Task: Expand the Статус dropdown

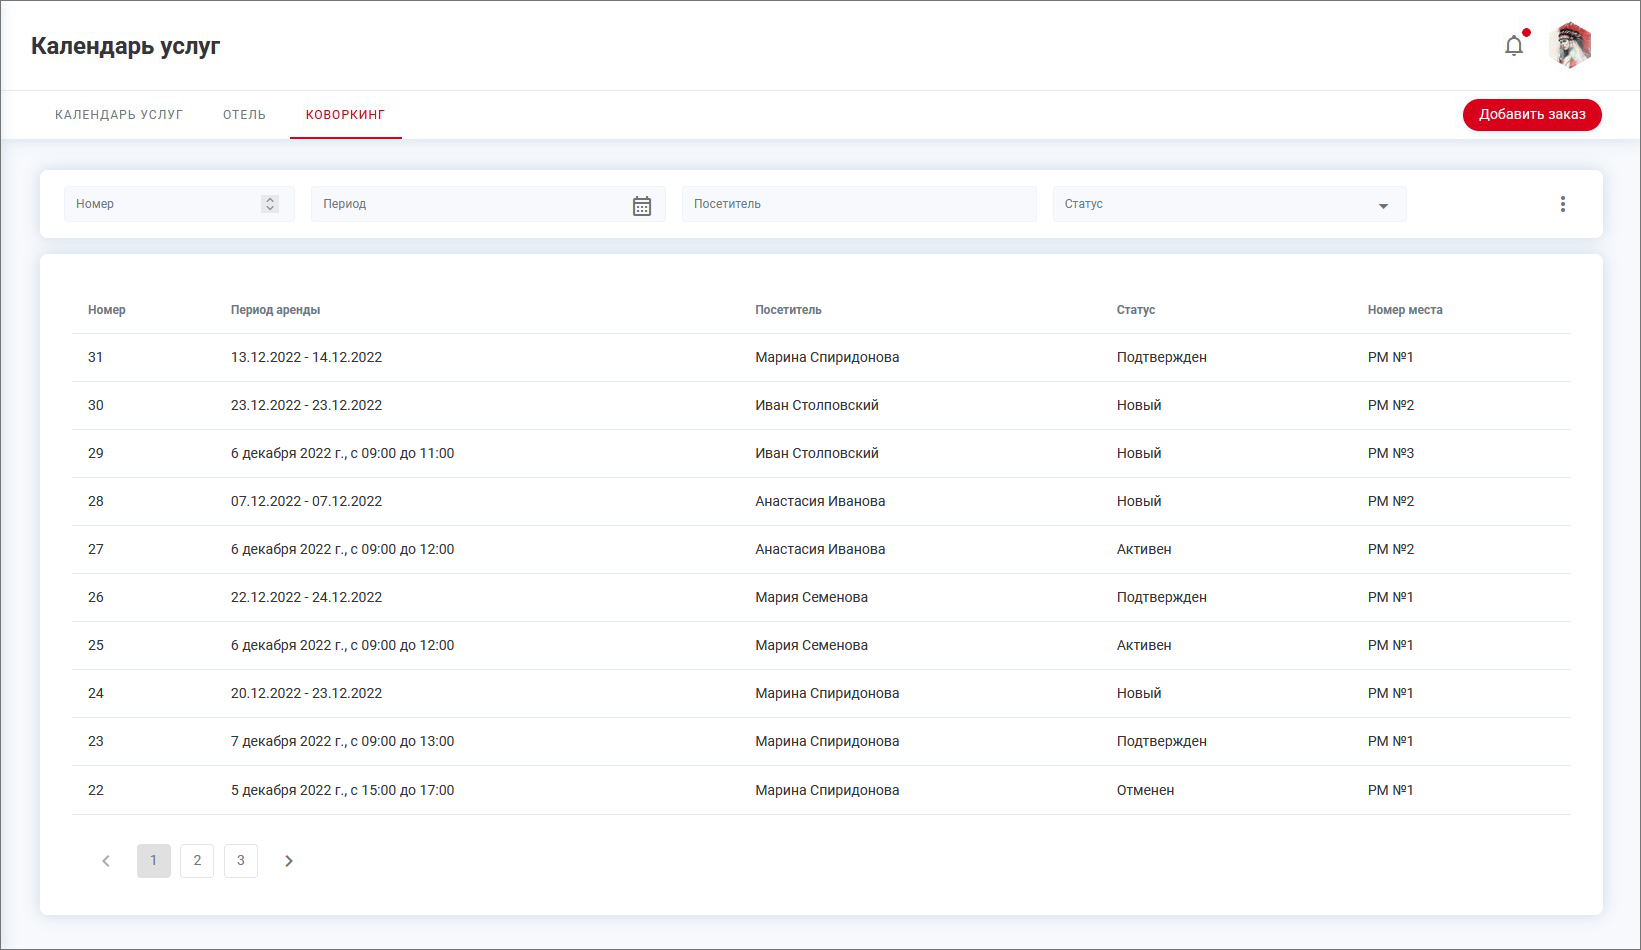Action: pyautogui.click(x=1383, y=205)
